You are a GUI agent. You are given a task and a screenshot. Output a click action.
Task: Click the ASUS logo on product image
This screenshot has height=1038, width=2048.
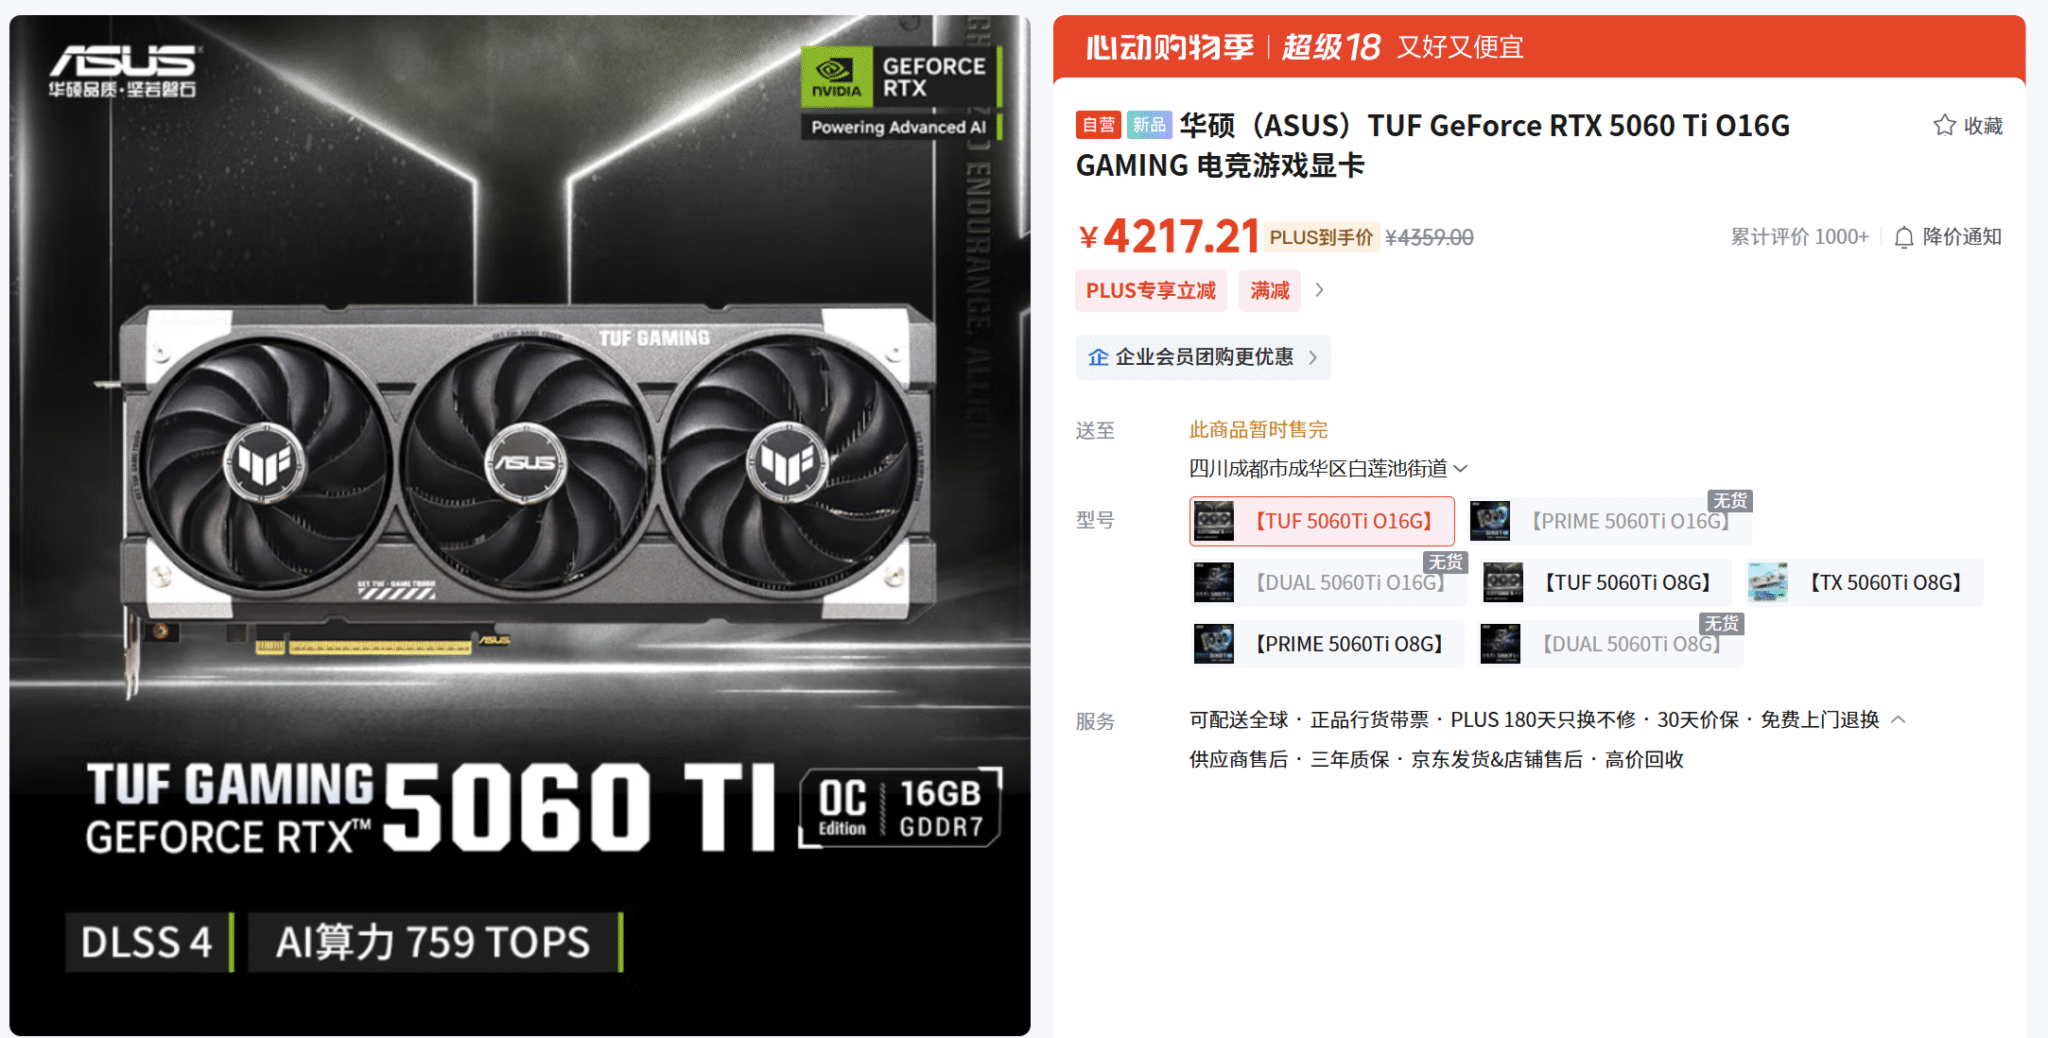123,71
